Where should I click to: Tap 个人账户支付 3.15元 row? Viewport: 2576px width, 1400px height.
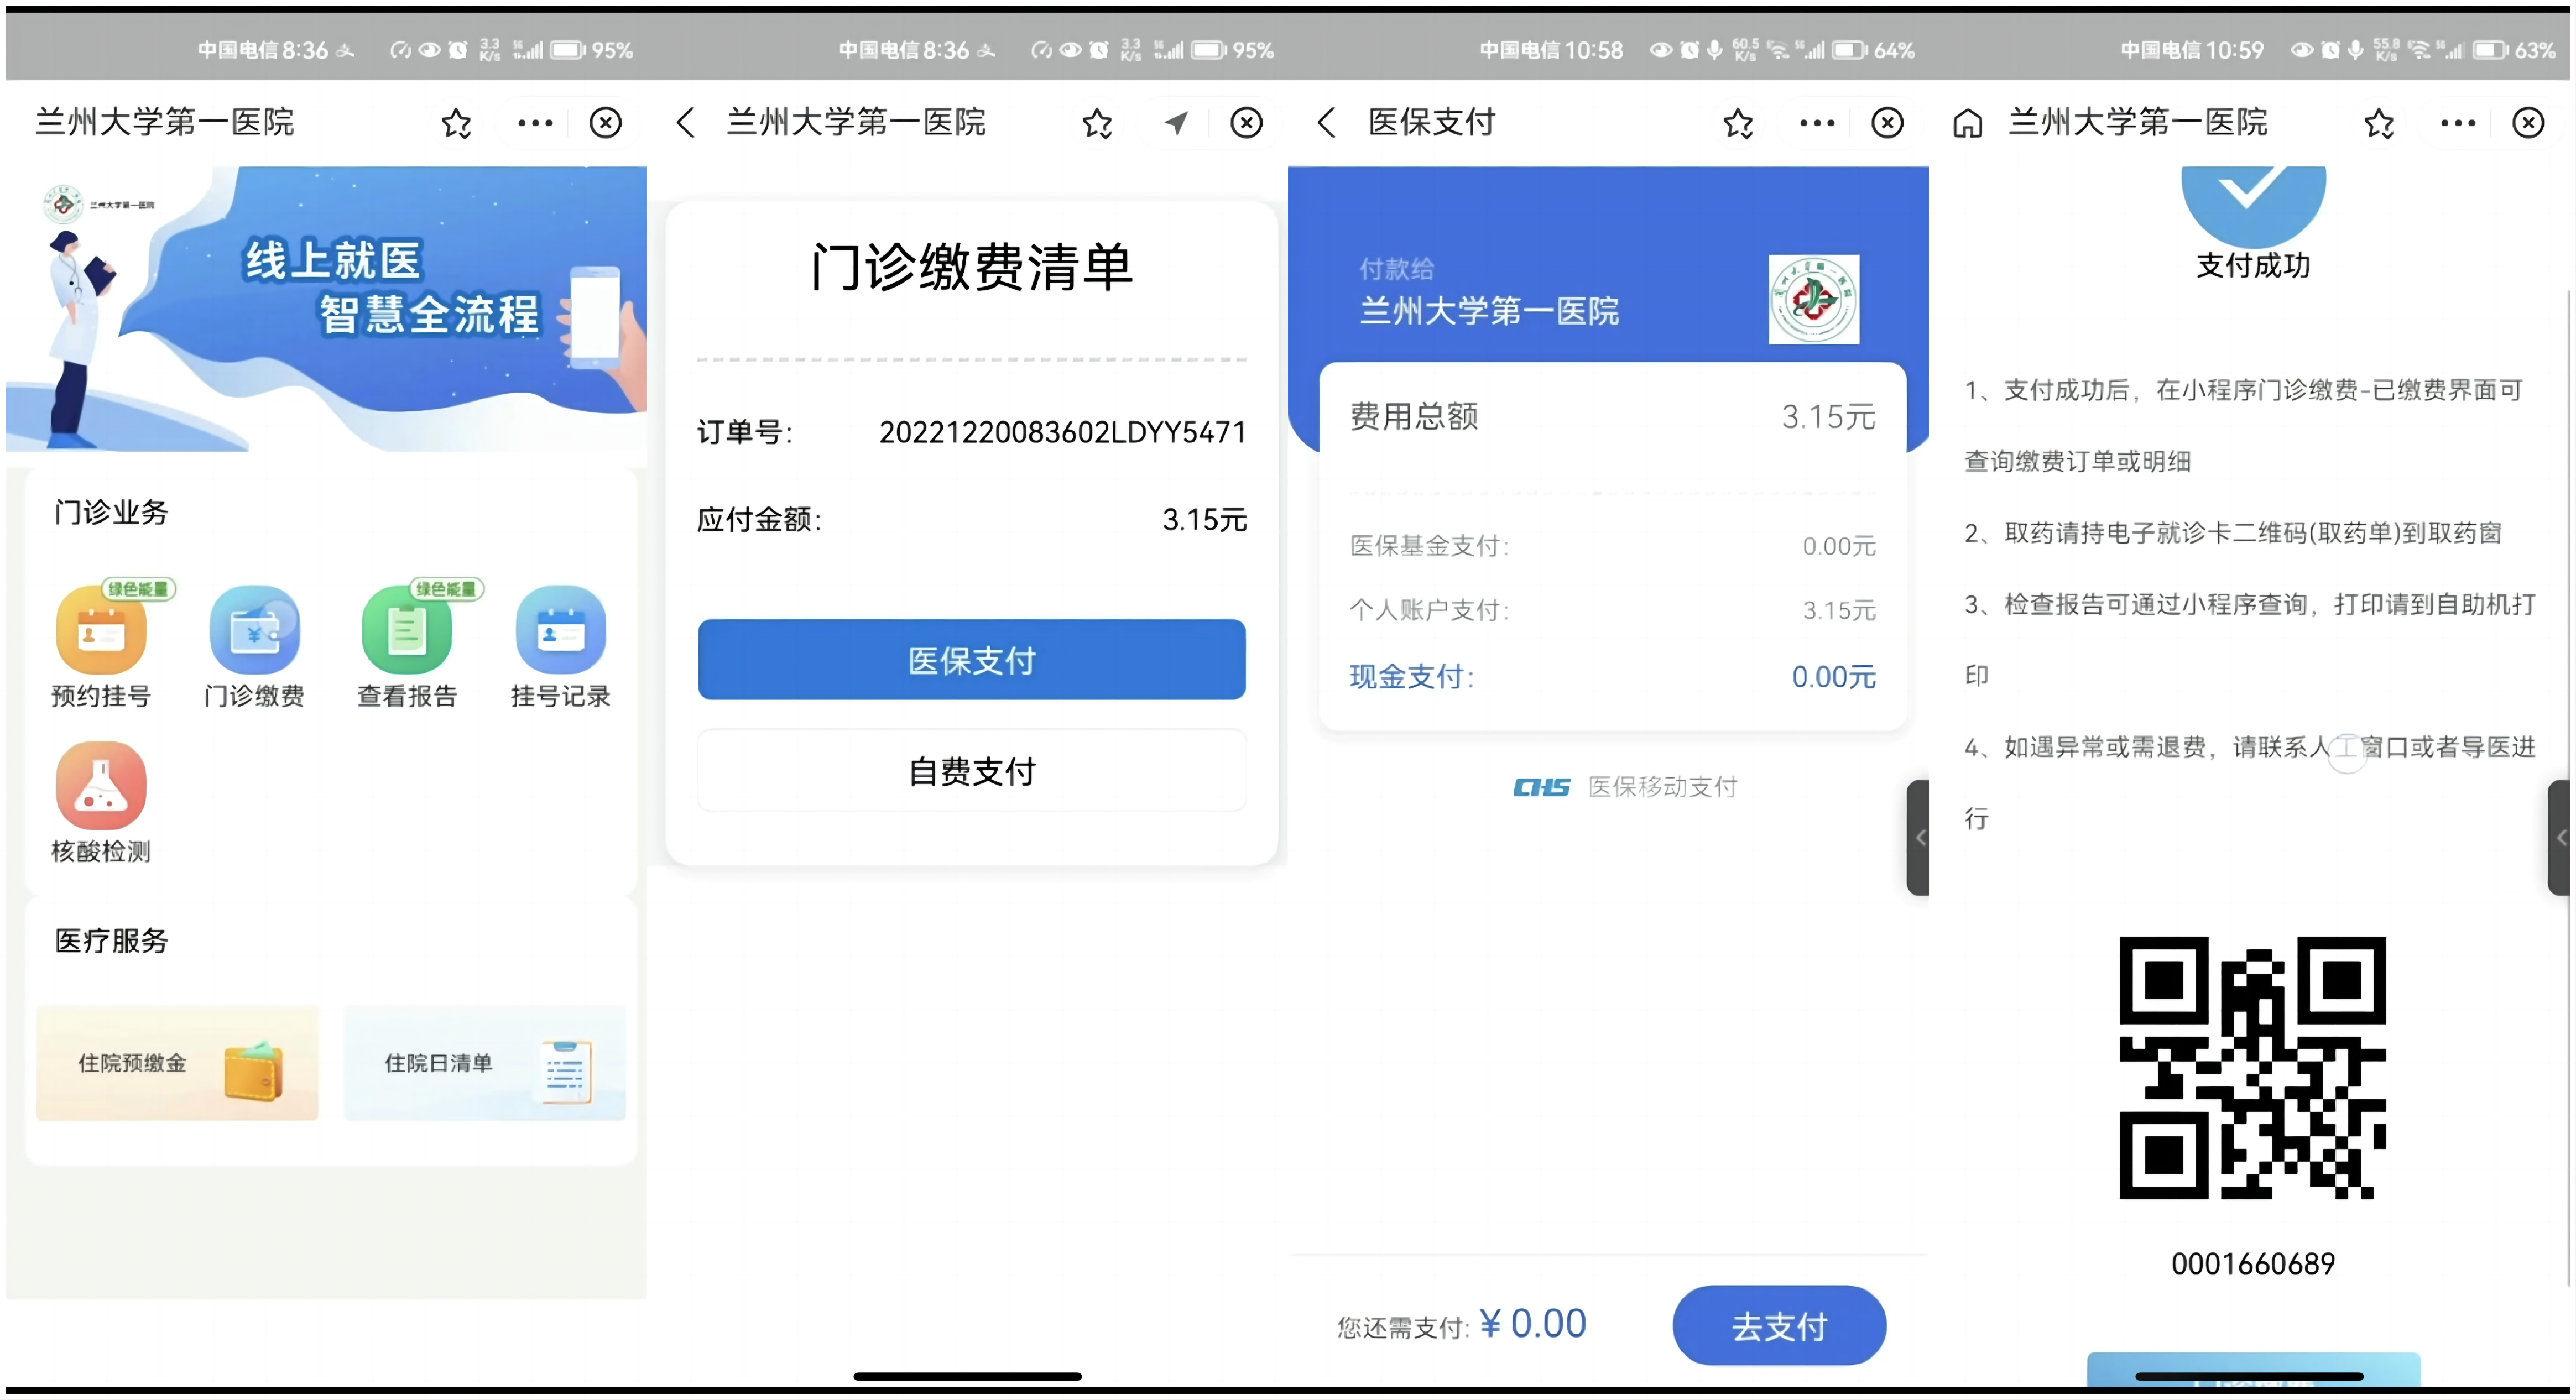pyautogui.click(x=1613, y=610)
